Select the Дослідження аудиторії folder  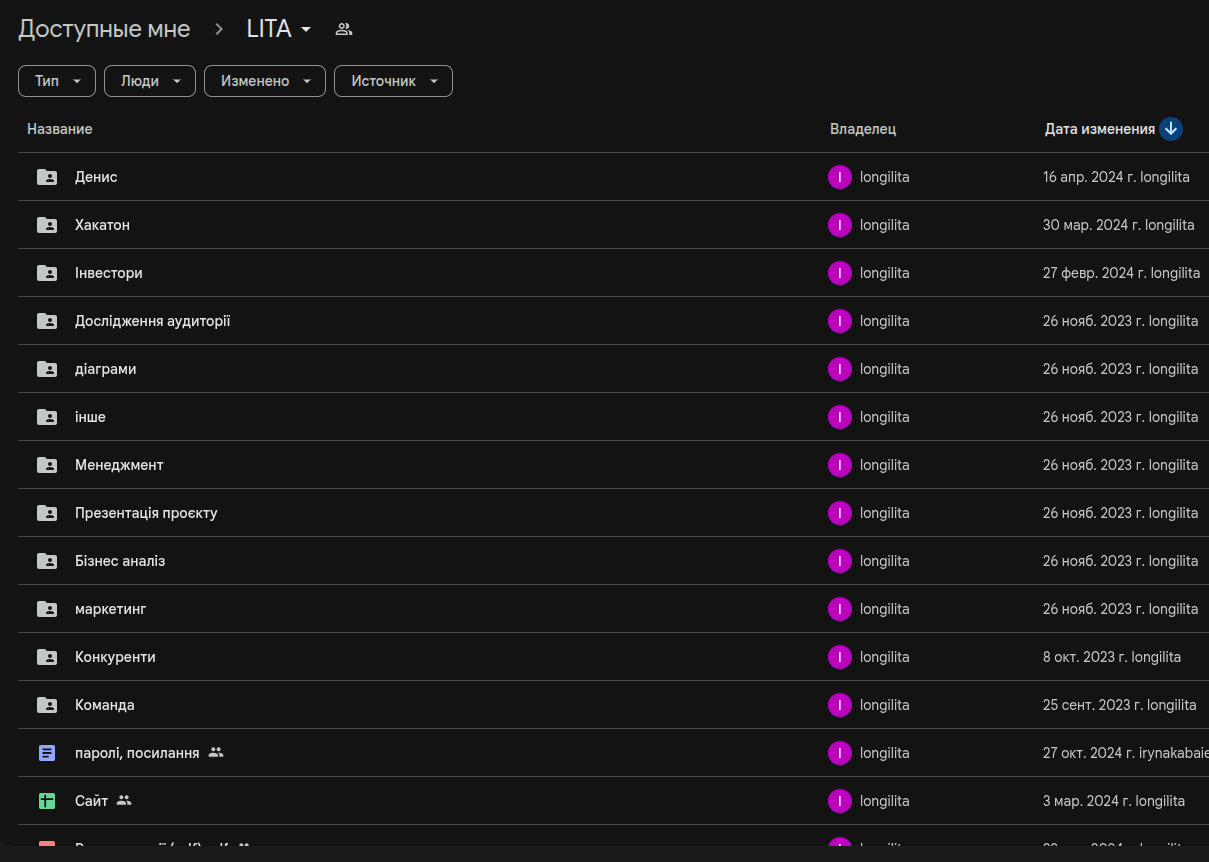tap(152, 321)
